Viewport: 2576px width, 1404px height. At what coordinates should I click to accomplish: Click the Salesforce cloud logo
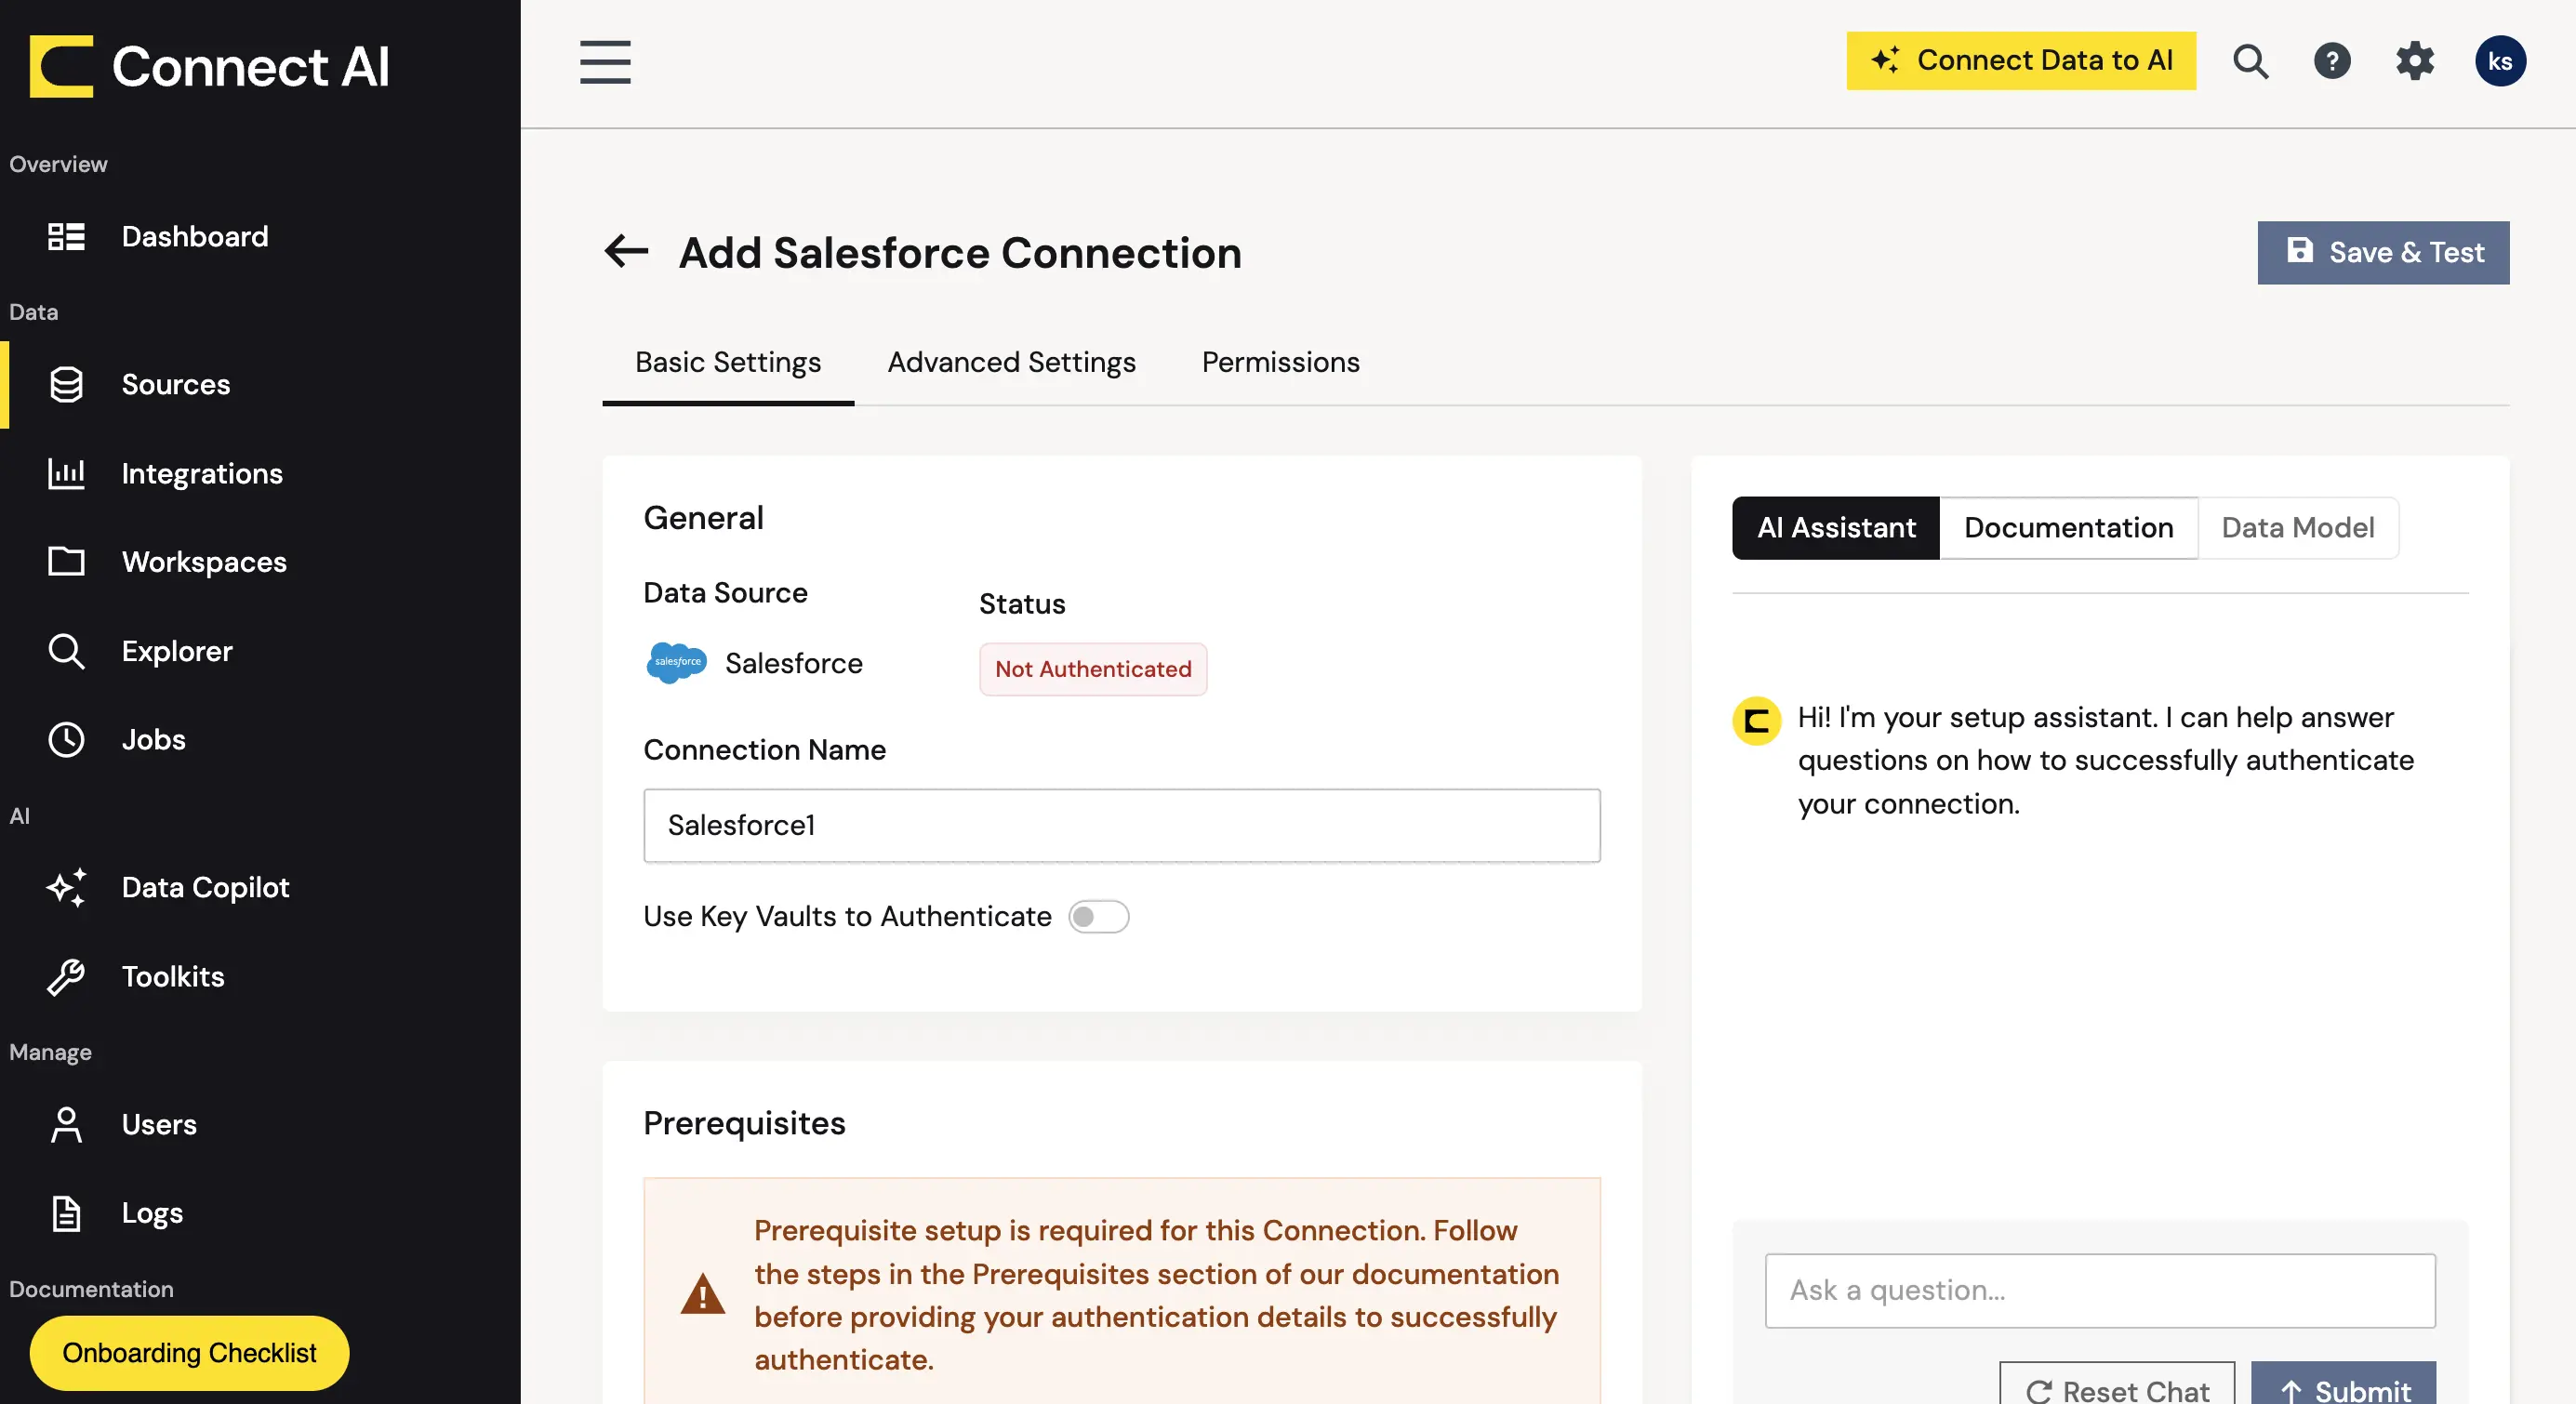point(676,663)
